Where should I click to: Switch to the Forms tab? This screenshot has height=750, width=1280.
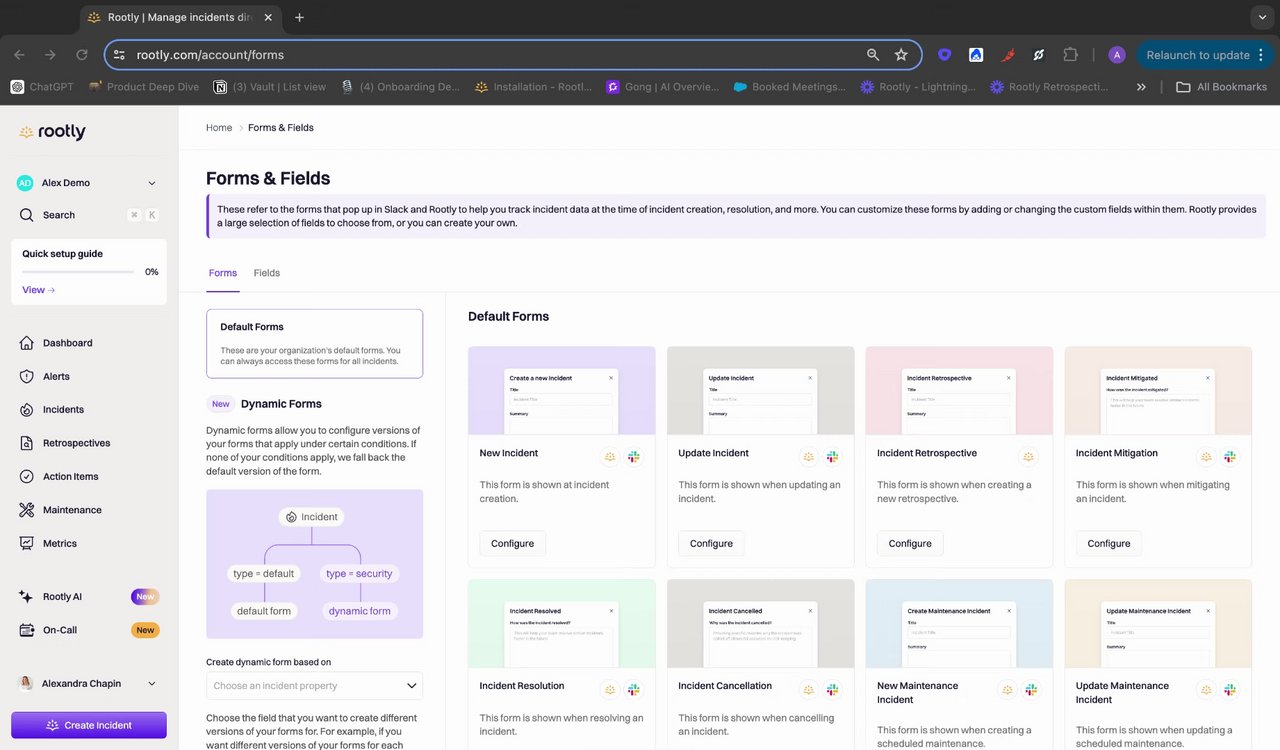[x=223, y=273]
